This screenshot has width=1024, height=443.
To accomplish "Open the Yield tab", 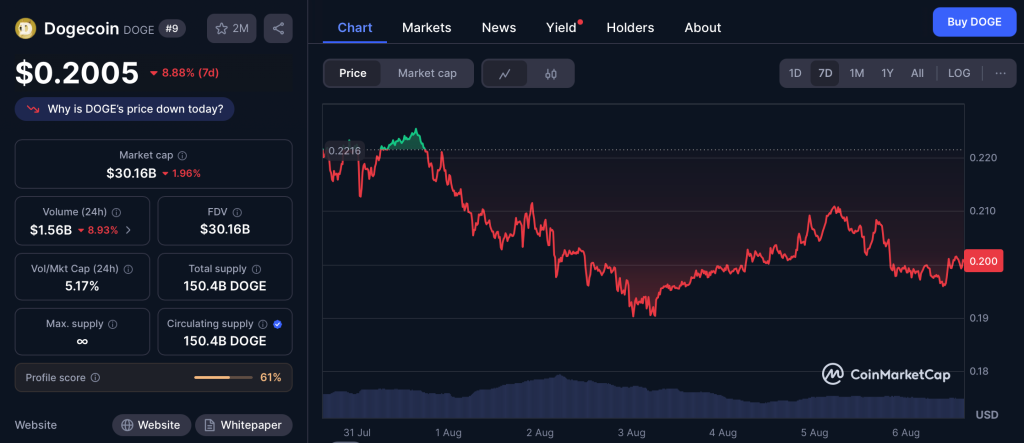I will (x=562, y=27).
